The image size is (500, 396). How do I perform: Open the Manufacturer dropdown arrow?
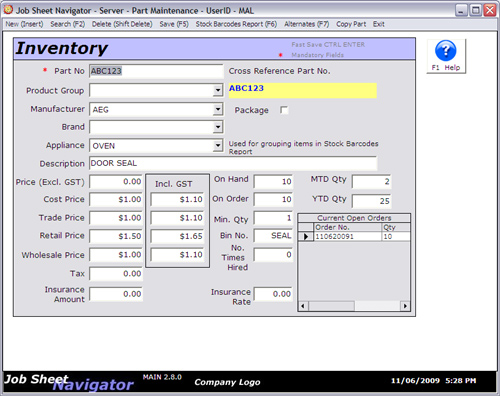point(218,109)
